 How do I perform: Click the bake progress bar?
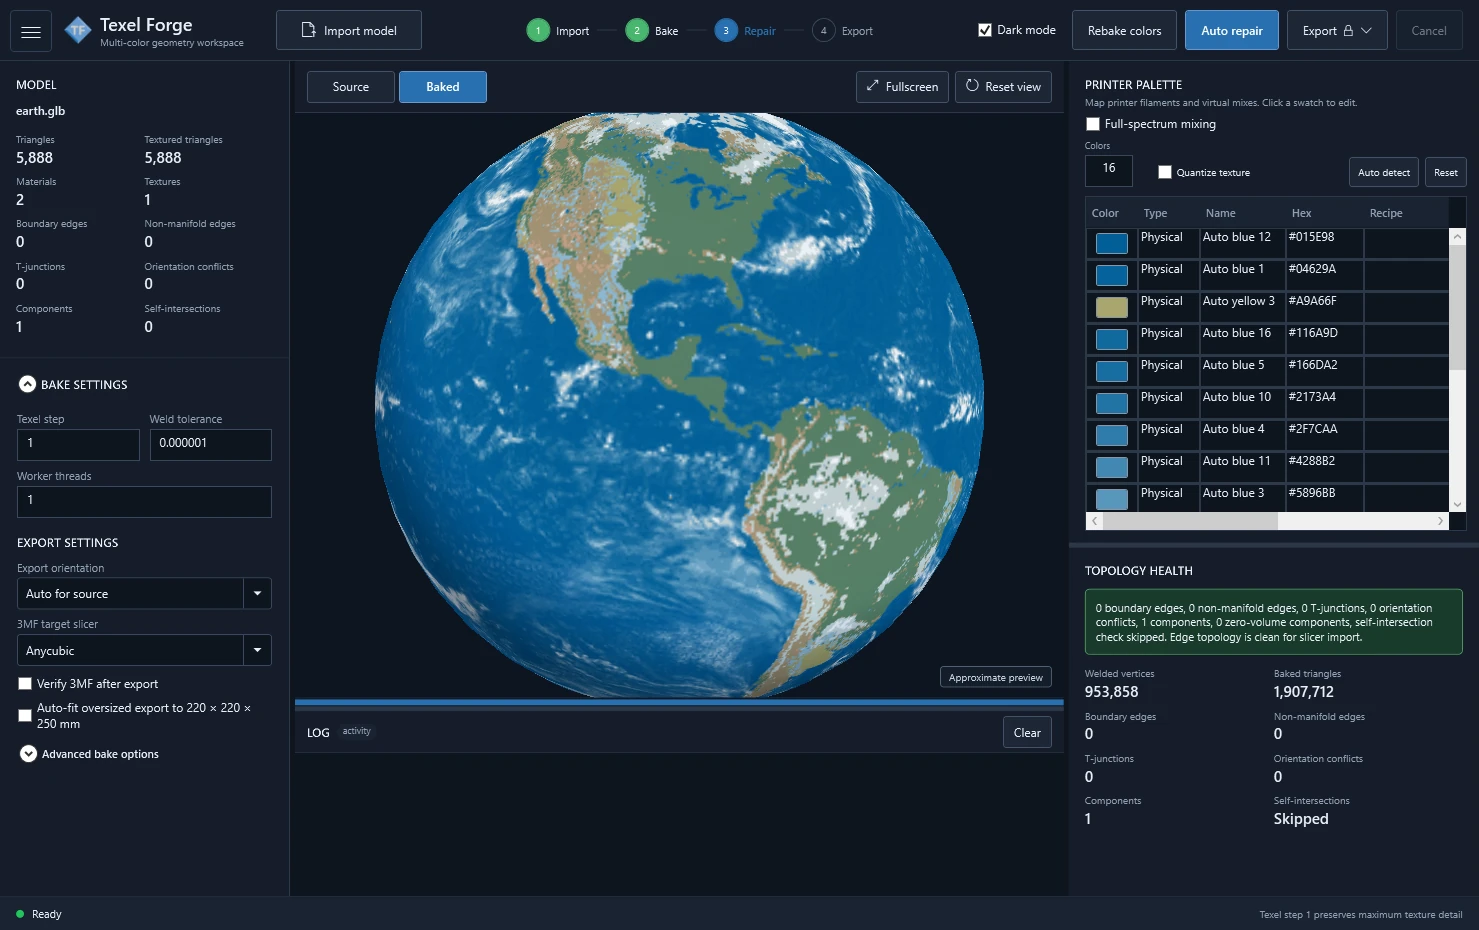(x=679, y=703)
